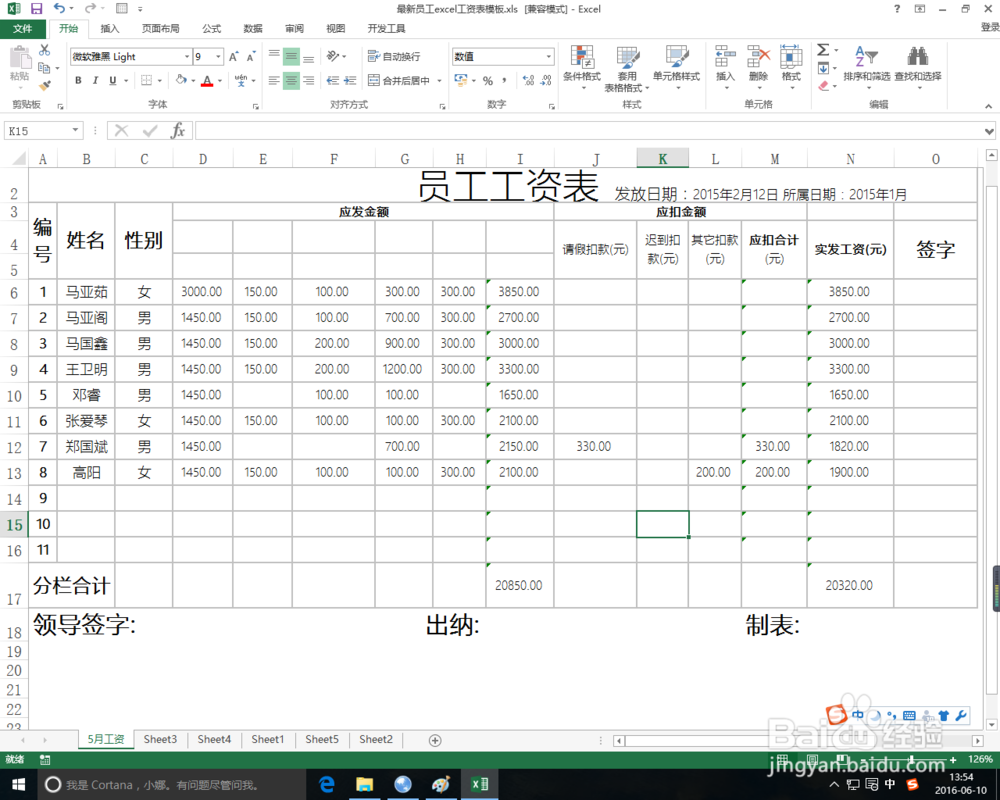This screenshot has width=1000, height=800.
Task: Click the decrease indent icon
Action: click(332, 80)
